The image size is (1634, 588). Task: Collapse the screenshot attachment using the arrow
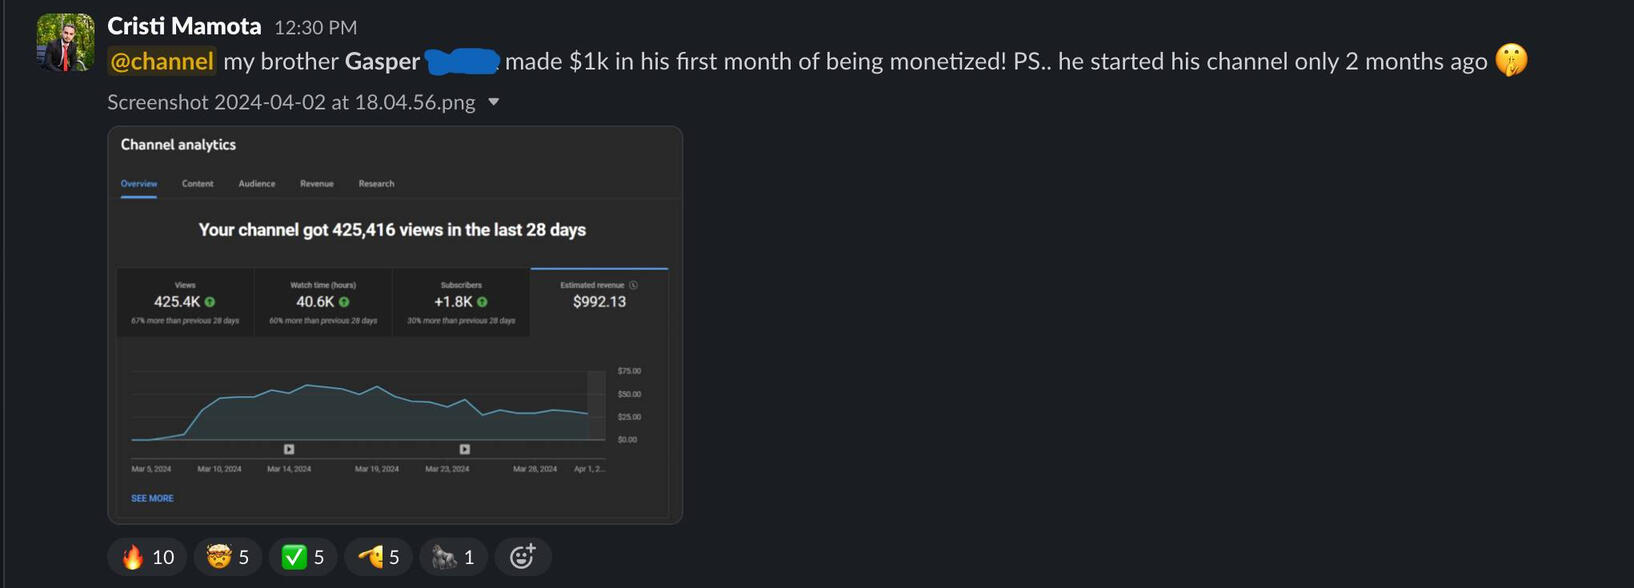pyautogui.click(x=493, y=102)
